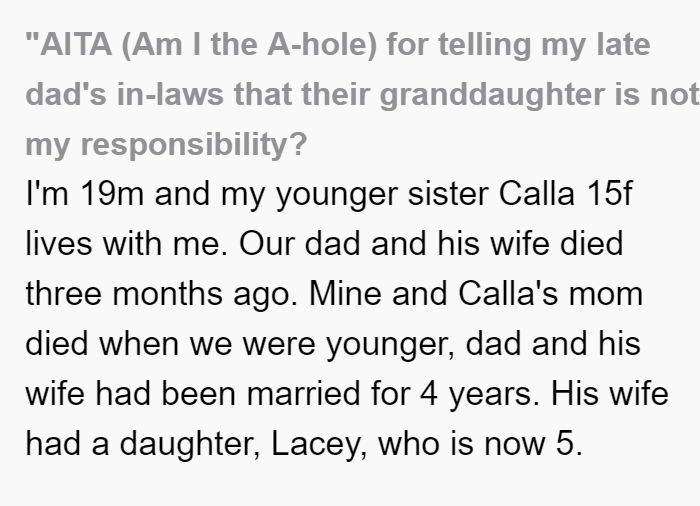
Task: Click "died when we were younger,"
Action: coord(241,344)
